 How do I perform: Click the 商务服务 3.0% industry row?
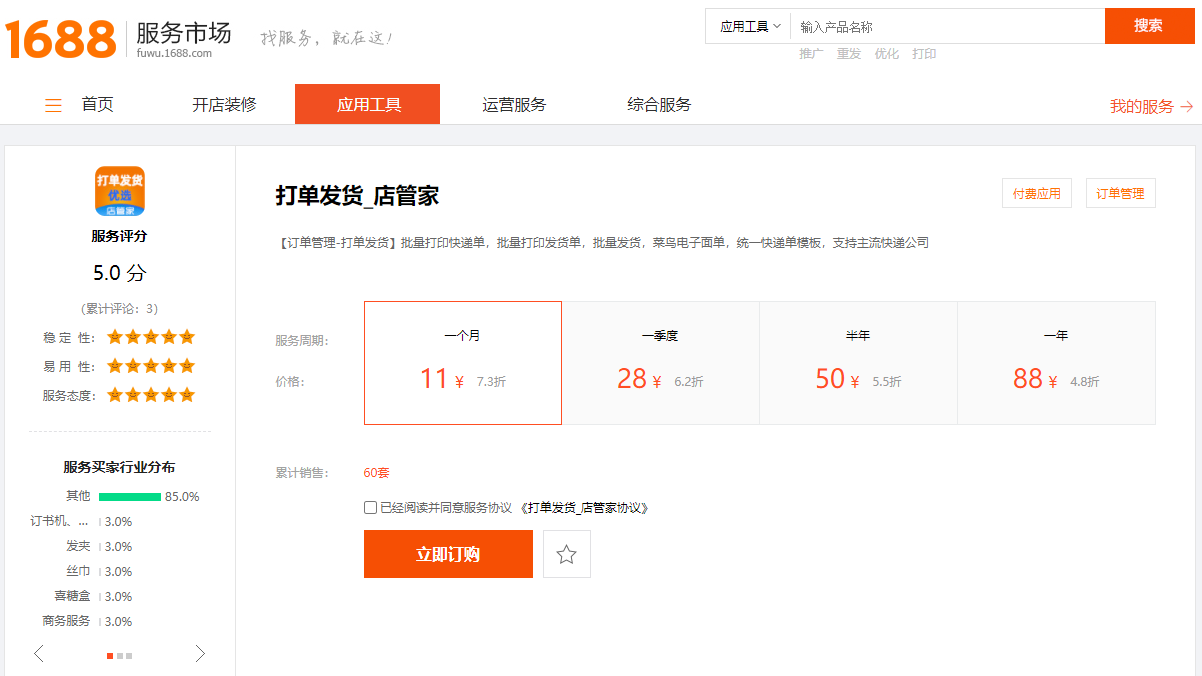pyautogui.click(x=87, y=621)
